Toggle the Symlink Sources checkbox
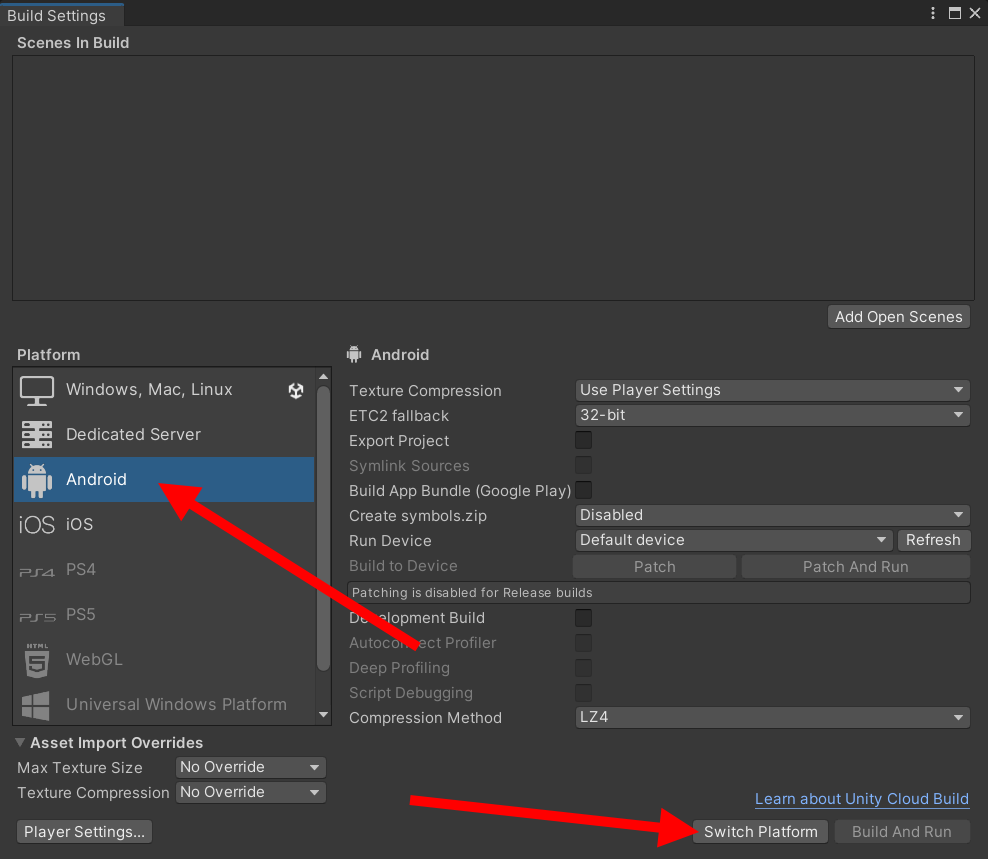988x859 pixels. pos(583,465)
